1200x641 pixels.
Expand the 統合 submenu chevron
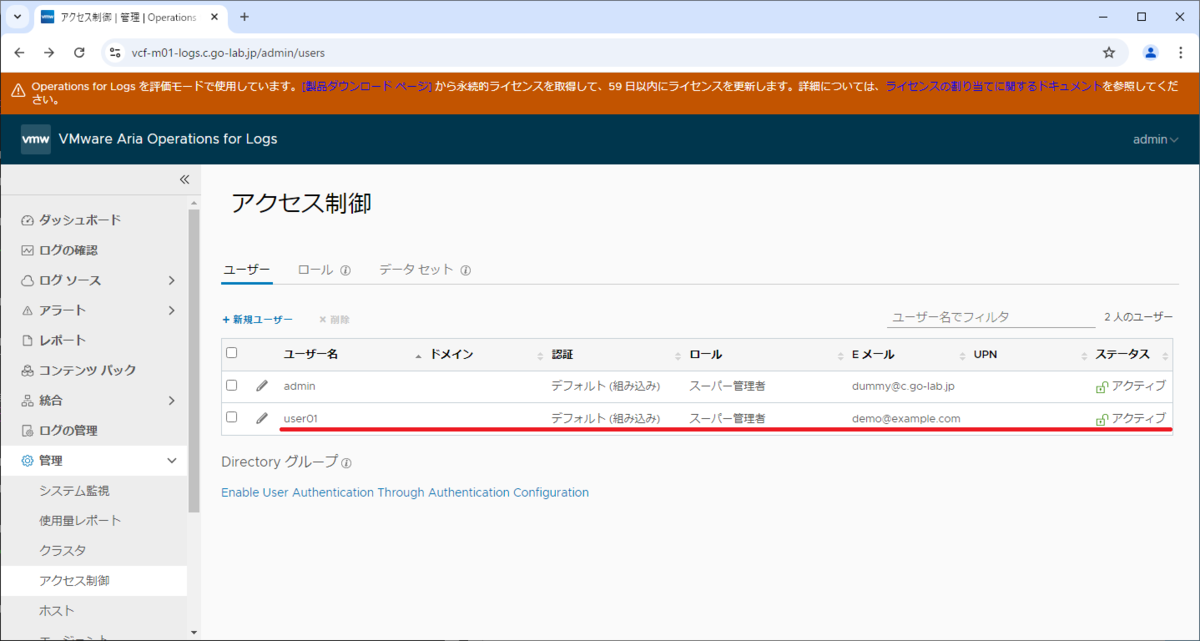(172, 400)
